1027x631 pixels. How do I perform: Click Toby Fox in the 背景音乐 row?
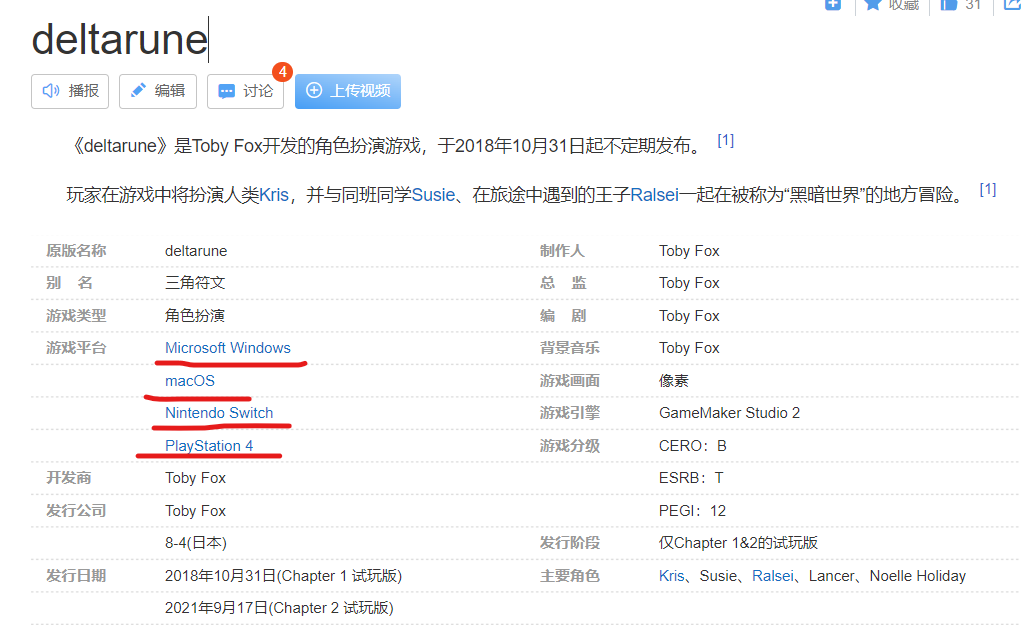click(x=689, y=348)
